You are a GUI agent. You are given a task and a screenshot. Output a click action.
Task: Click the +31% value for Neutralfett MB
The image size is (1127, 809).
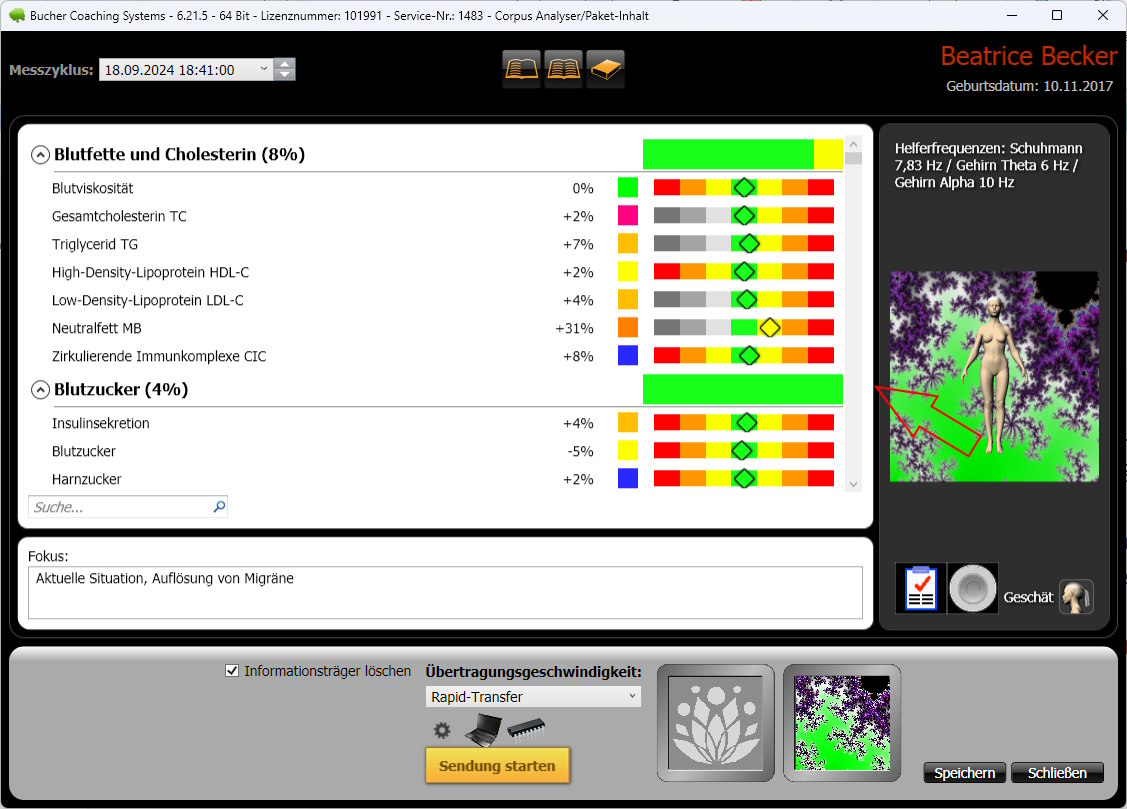click(x=574, y=328)
